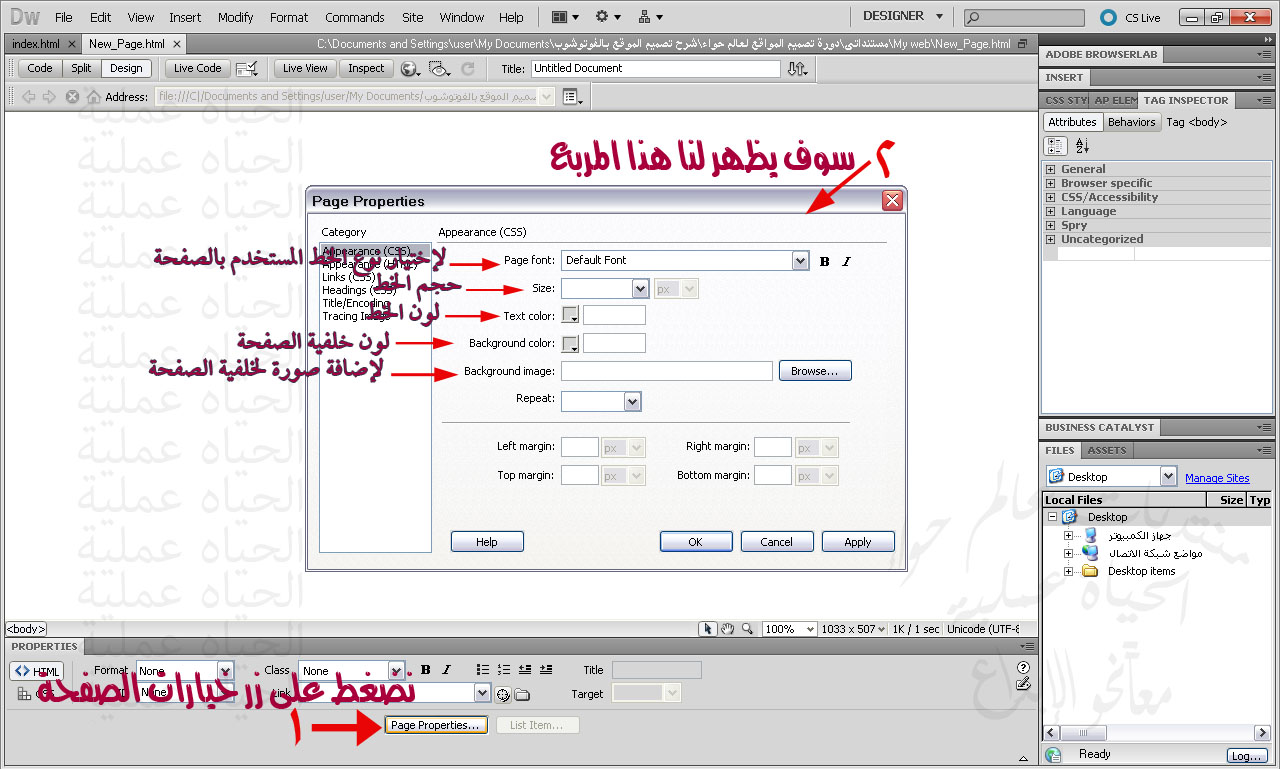Open the Background color swatch picker

click(570, 344)
